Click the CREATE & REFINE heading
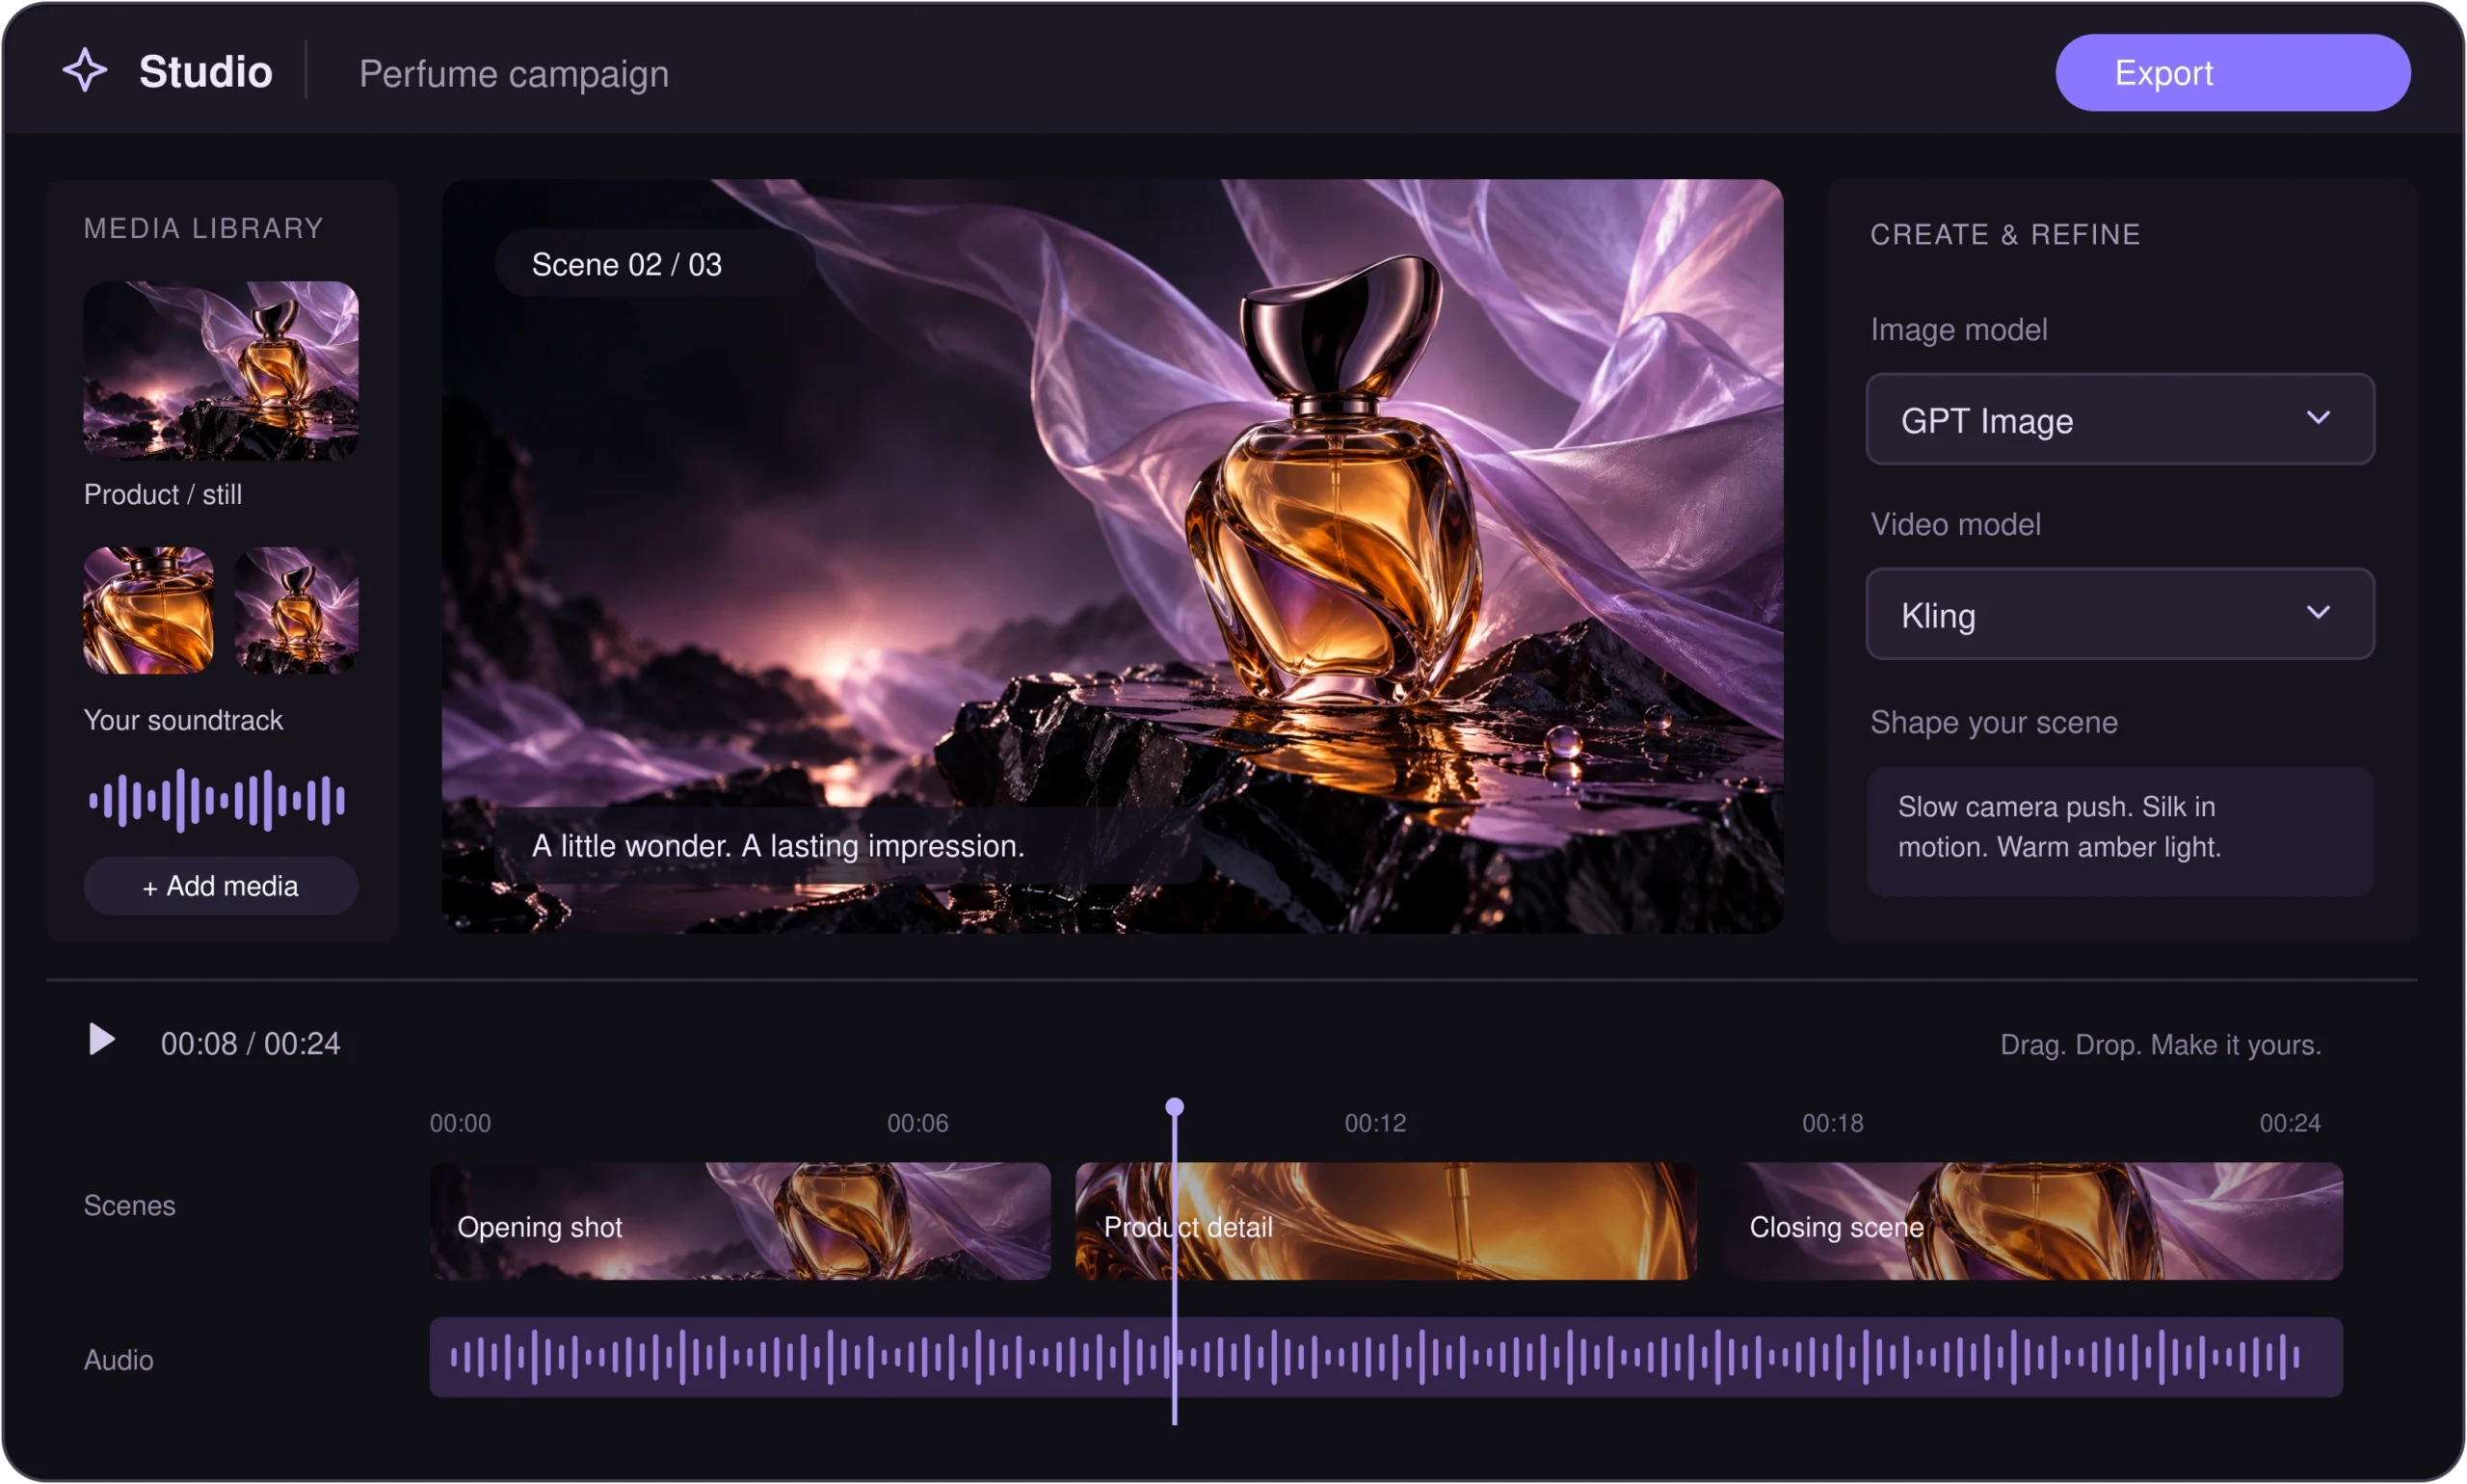2467x1484 pixels. 2005,234
